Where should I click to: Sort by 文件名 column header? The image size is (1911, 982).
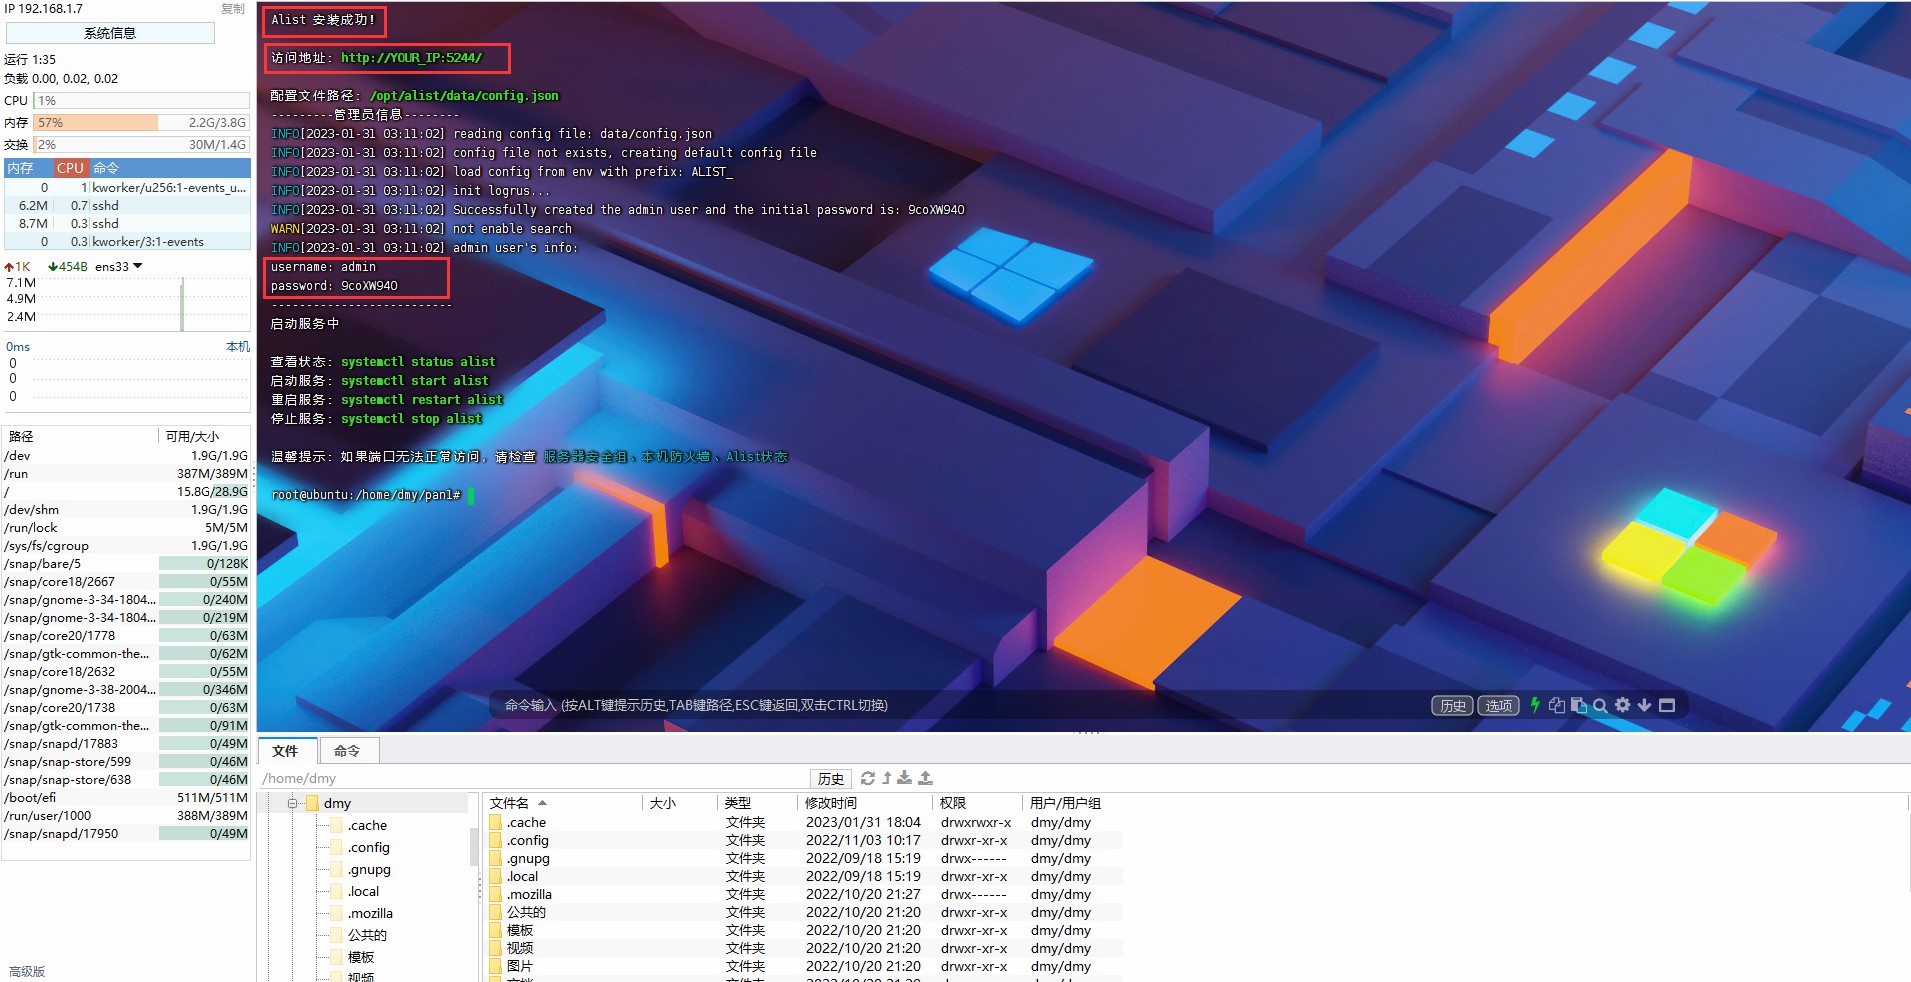563,803
